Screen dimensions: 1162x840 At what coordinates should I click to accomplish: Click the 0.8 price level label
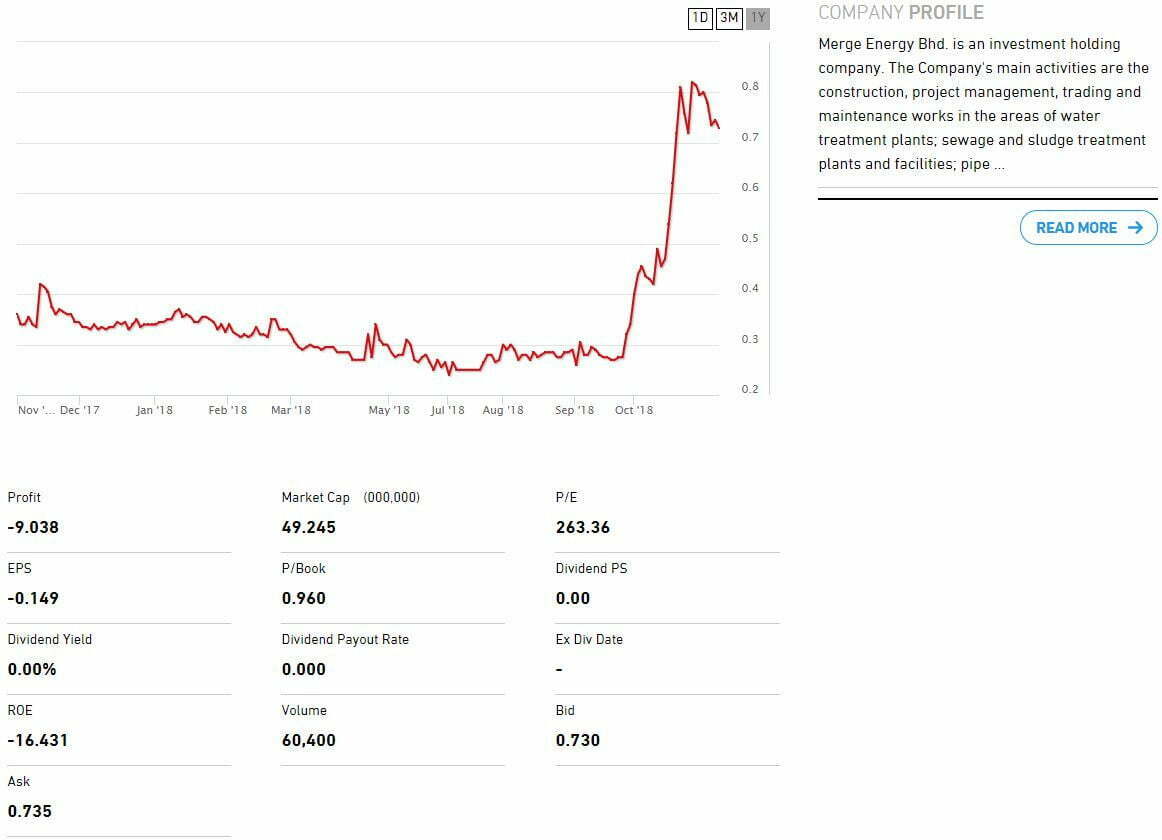pos(750,87)
